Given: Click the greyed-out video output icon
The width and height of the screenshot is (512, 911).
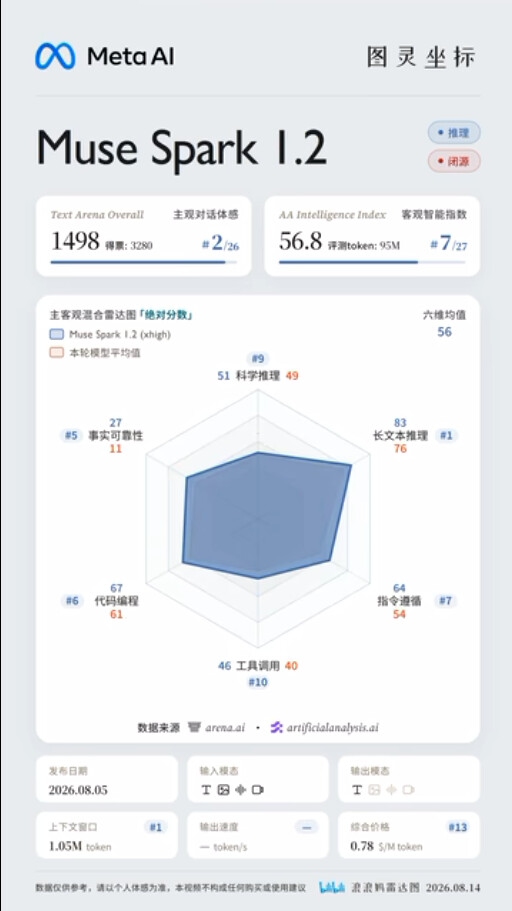Looking at the screenshot, I should [409, 790].
